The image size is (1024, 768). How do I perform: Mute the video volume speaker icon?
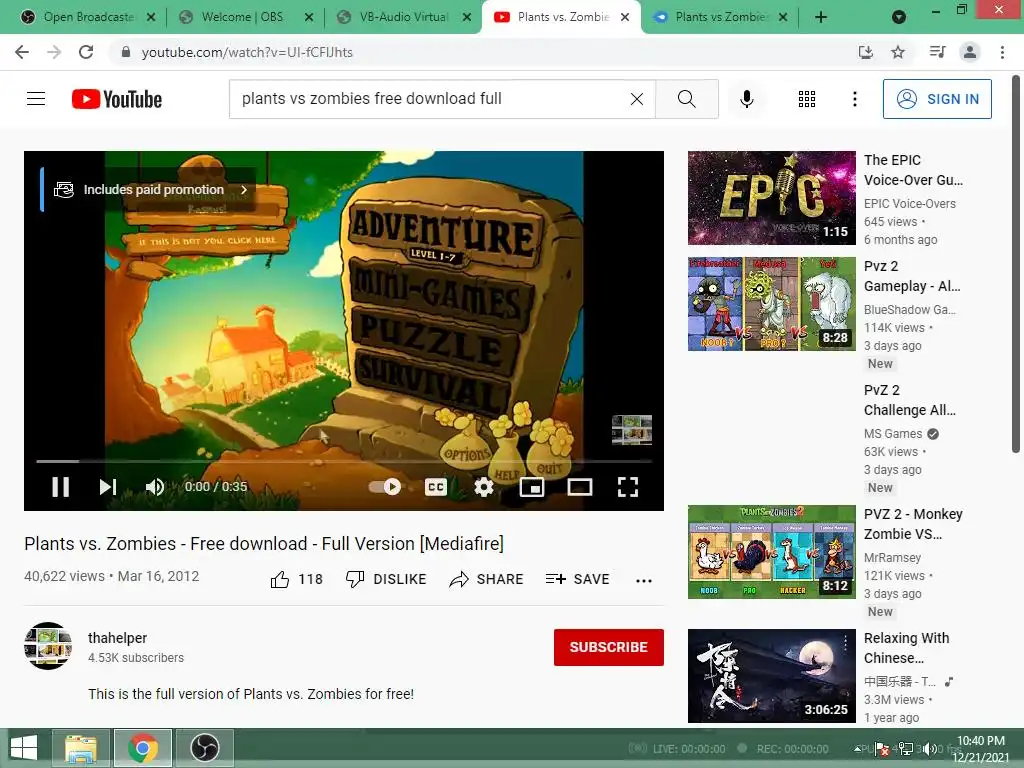pyautogui.click(x=155, y=487)
